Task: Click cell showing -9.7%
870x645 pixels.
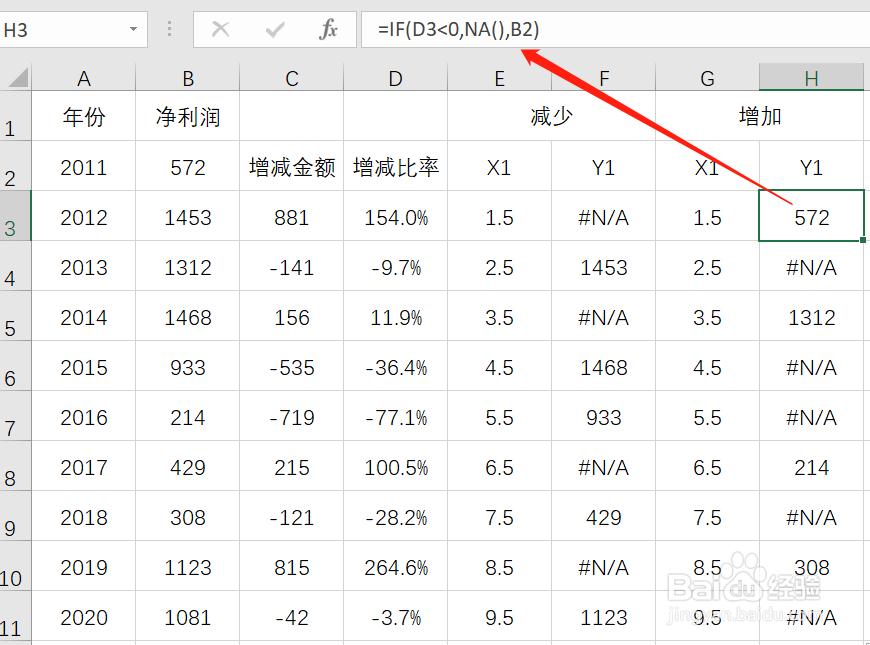Action: [x=396, y=267]
